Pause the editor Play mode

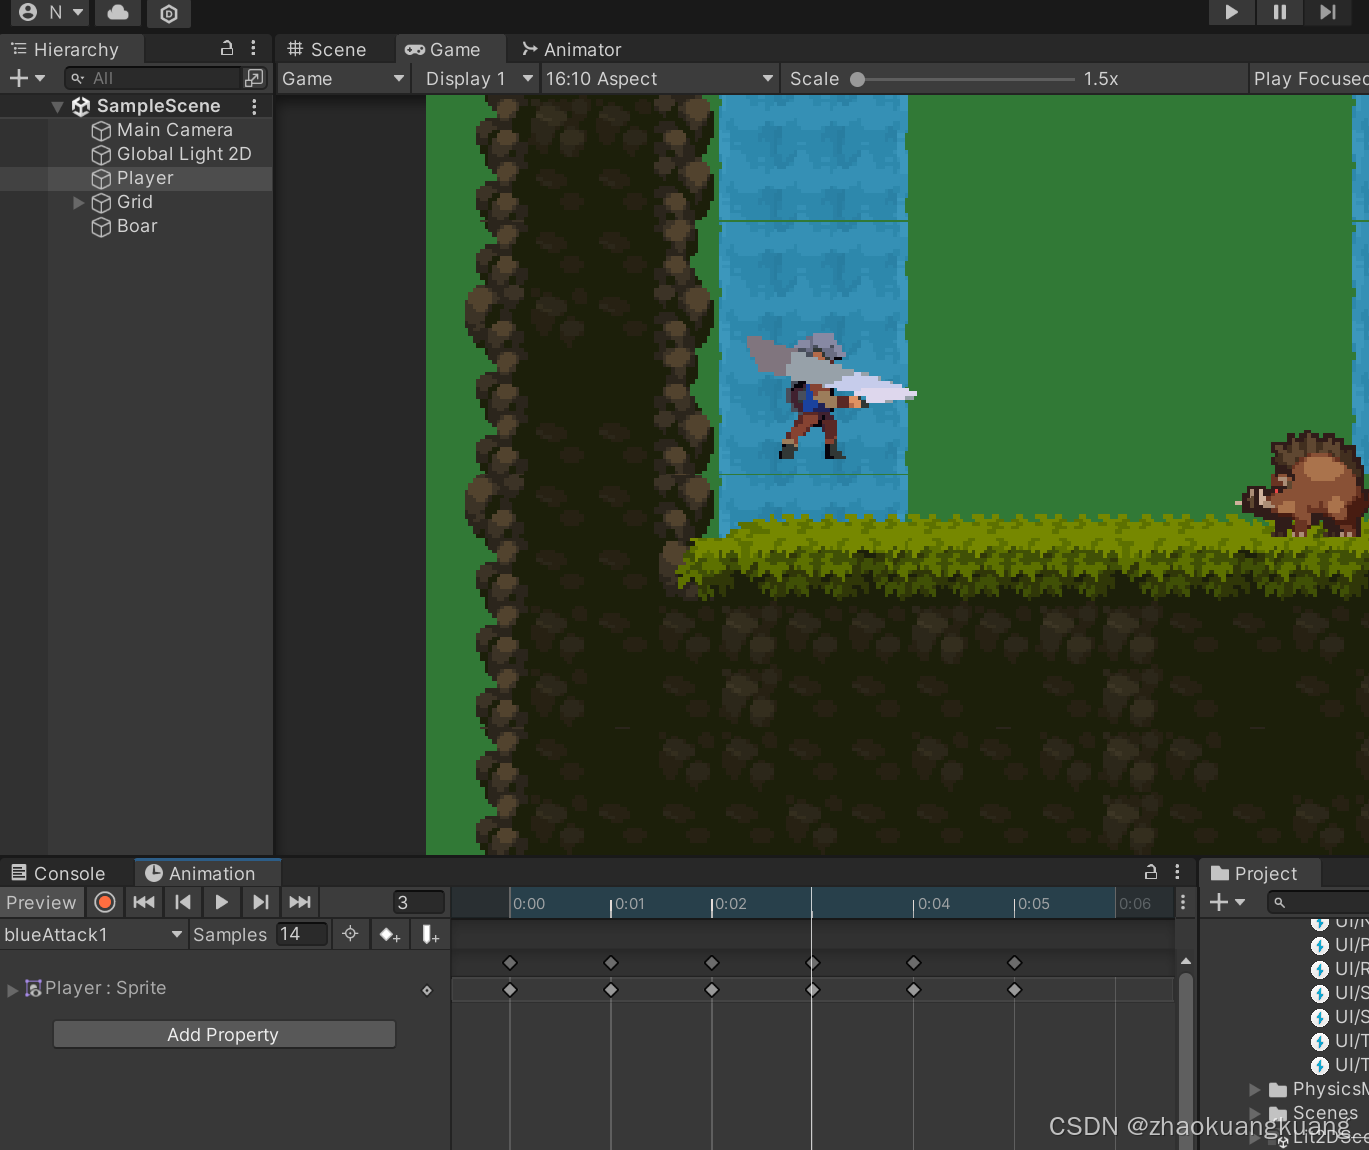[x=1279, y=12]
